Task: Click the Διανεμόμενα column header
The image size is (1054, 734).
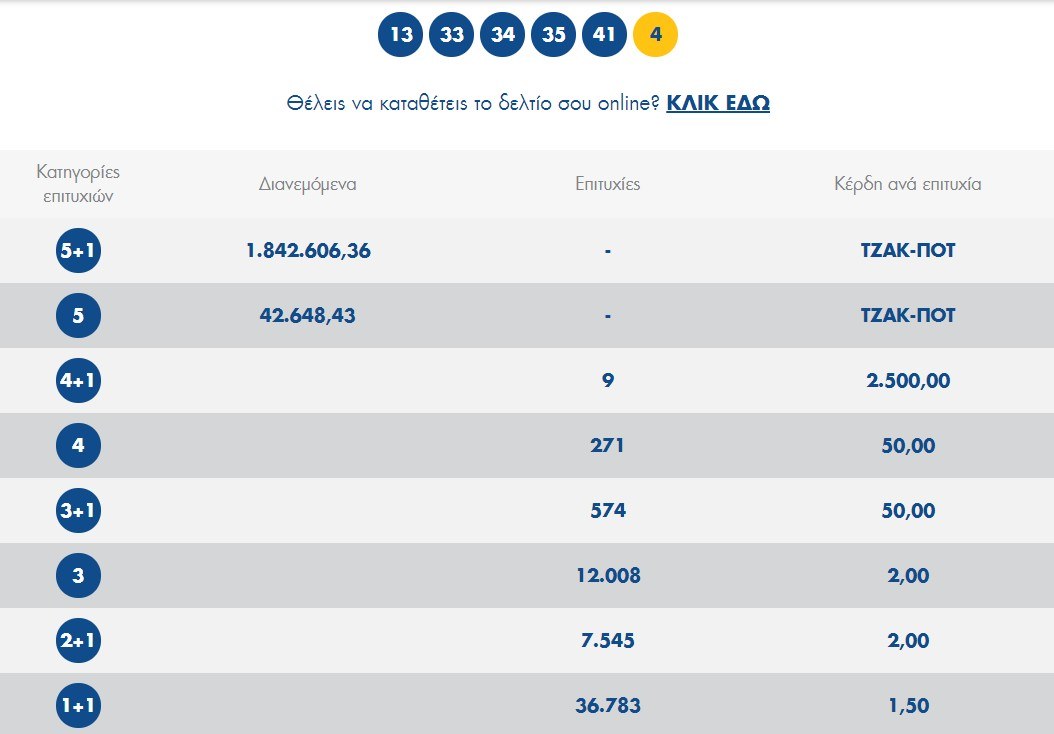Action: coord(308,185)
